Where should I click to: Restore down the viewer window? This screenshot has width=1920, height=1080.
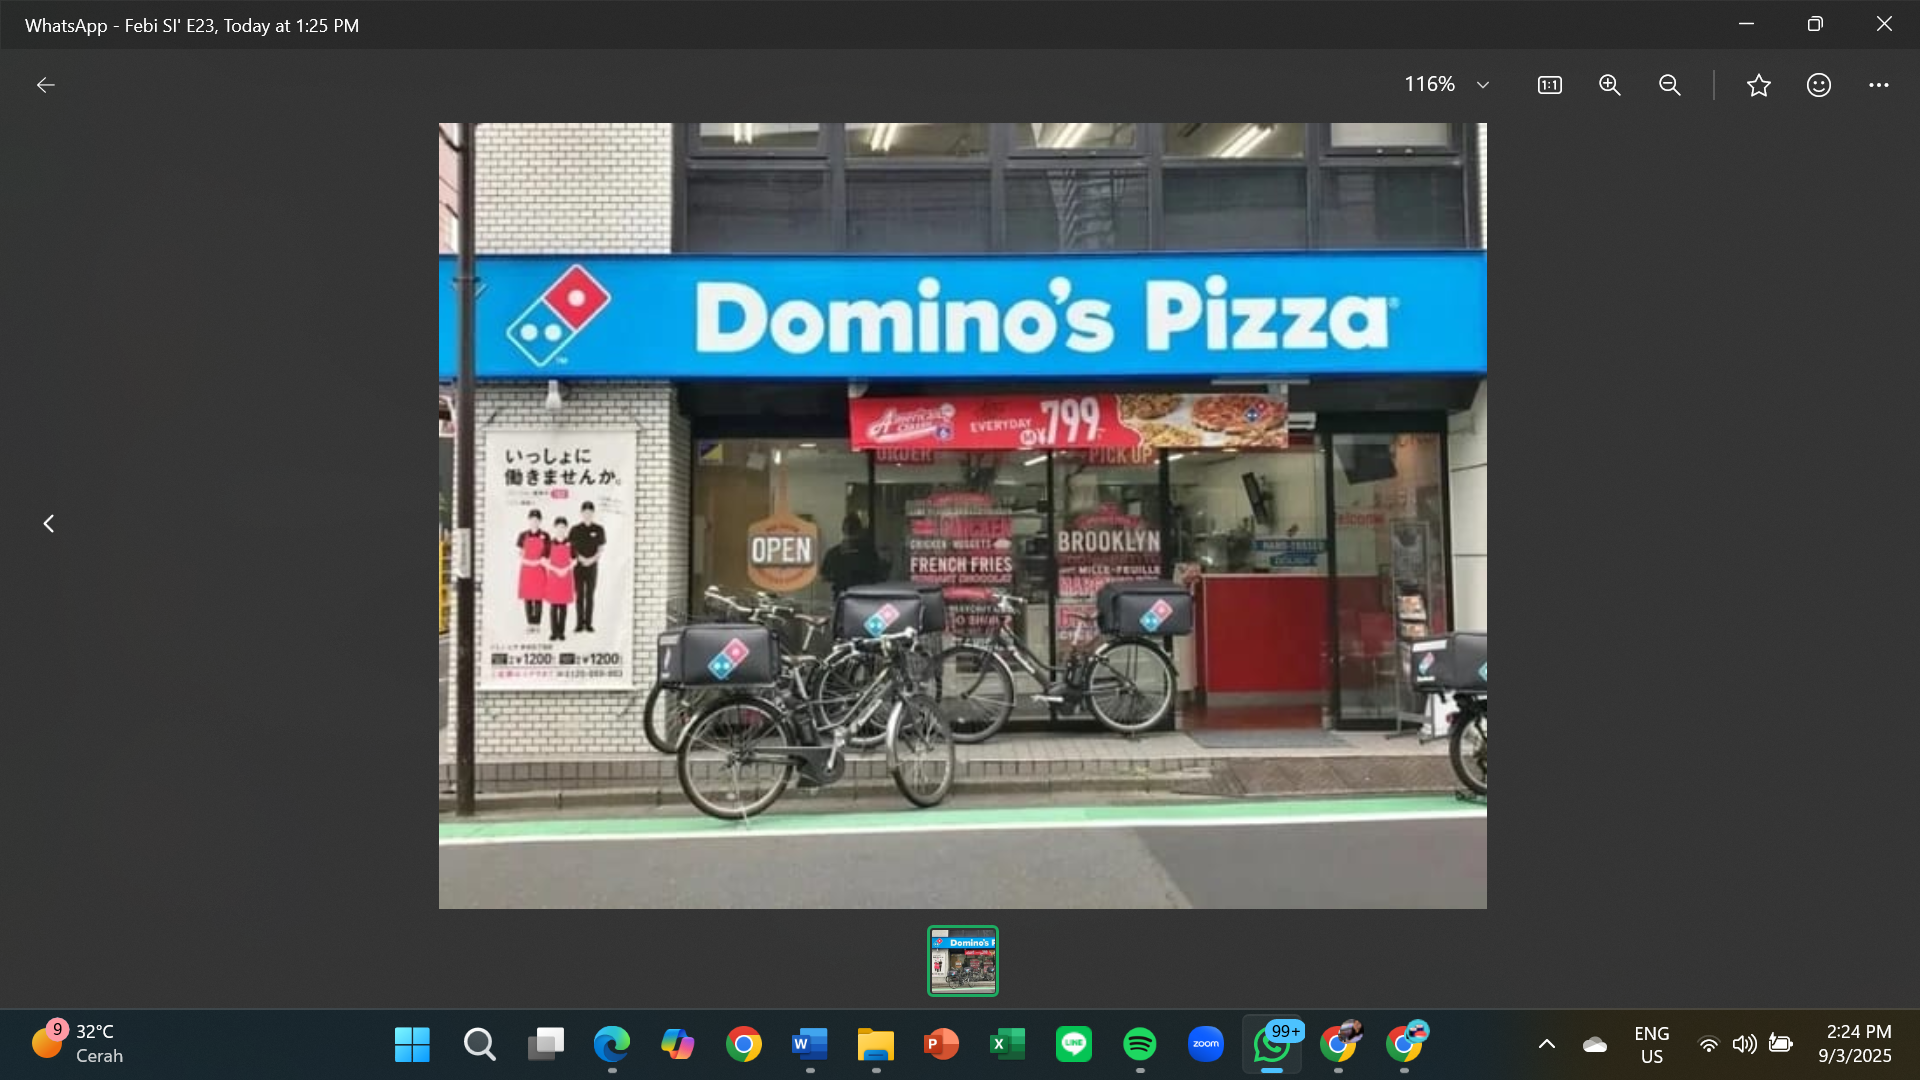point(1815,24)
